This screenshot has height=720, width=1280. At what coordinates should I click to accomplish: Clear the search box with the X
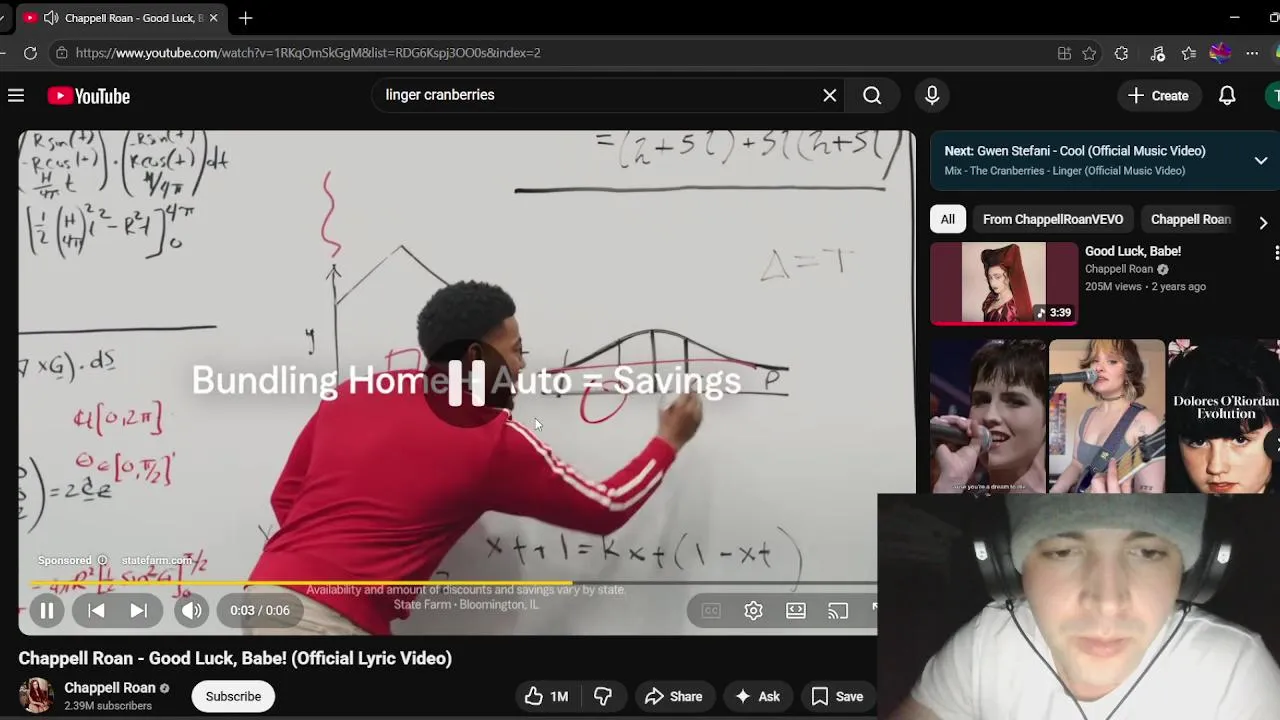coord(829,95)
